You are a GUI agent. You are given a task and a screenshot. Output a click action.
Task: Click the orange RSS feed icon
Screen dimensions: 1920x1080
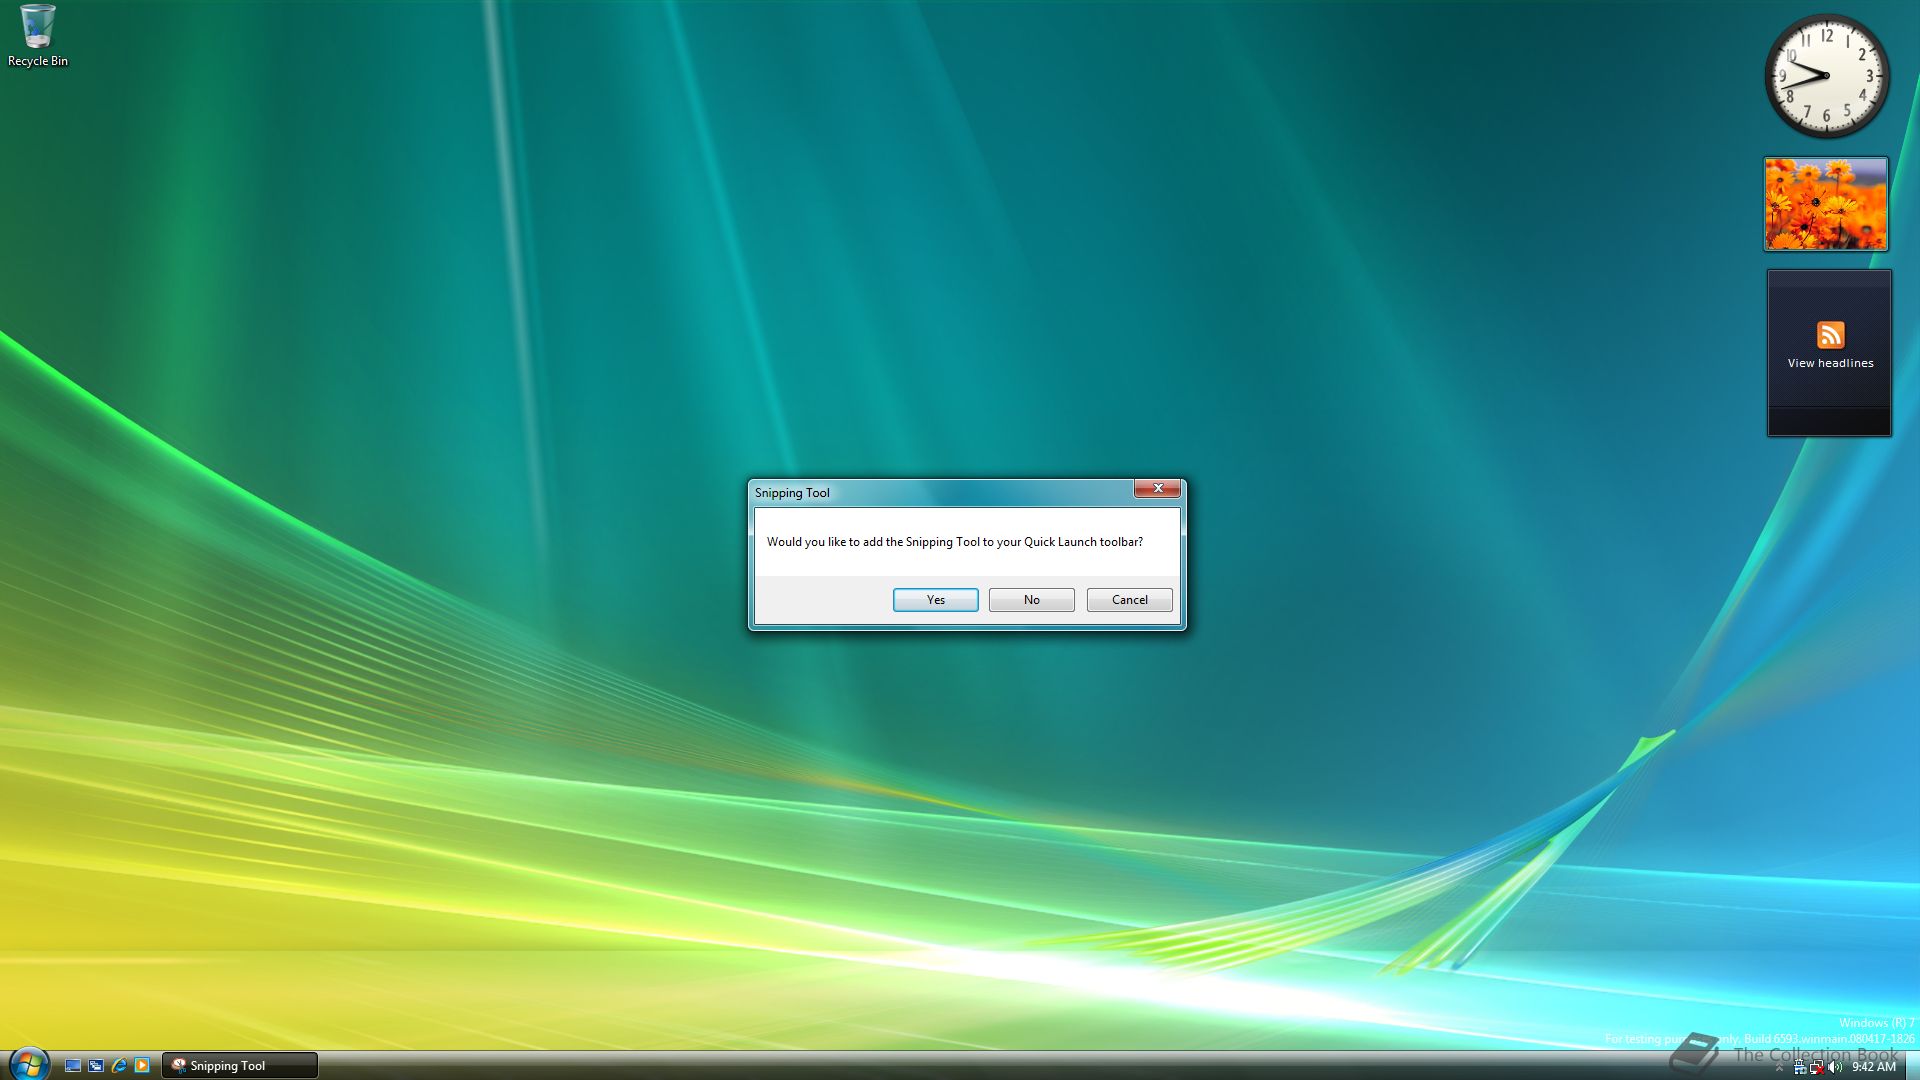pyautogui.click(x=1830, y=334)
